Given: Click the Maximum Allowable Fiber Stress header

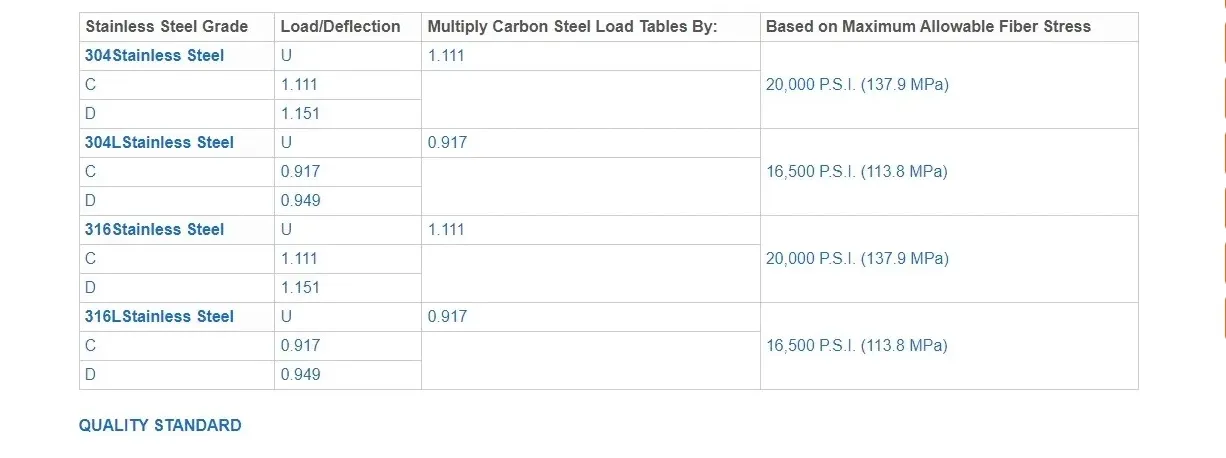Looking at the screenshot, I should tap(928, 27).
